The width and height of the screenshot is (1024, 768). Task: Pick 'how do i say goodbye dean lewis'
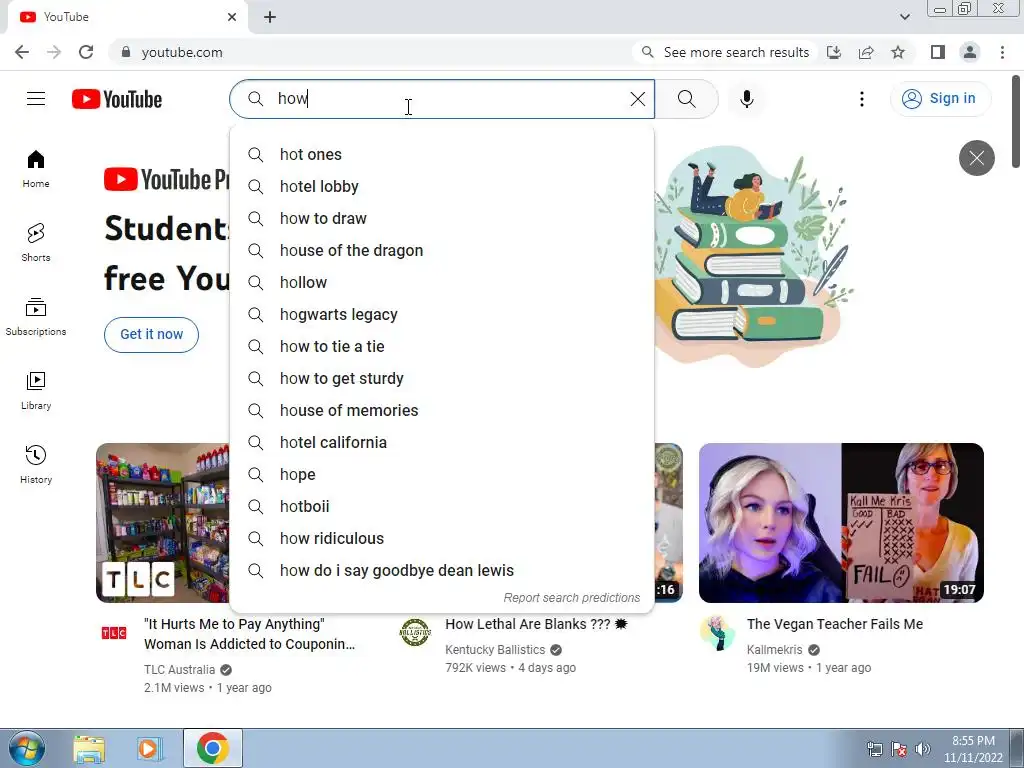pos(442,570)
